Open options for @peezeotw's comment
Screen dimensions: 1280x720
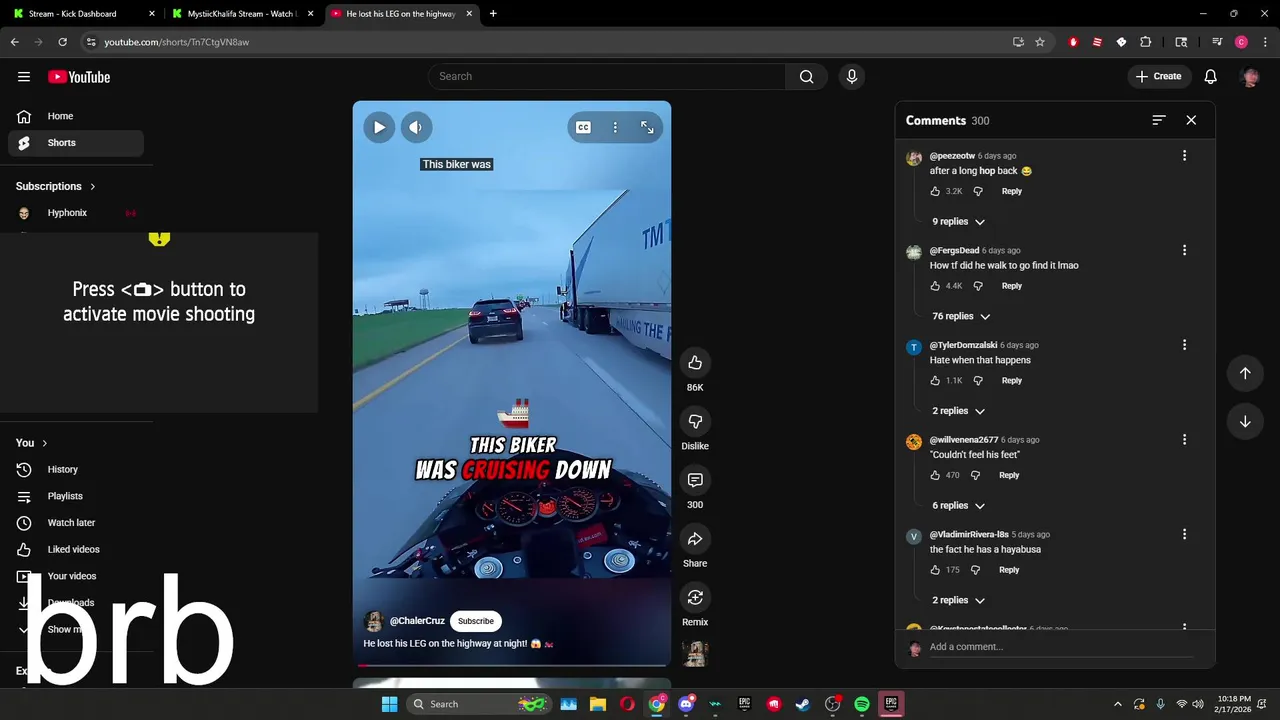click(x=1184, y=155)
